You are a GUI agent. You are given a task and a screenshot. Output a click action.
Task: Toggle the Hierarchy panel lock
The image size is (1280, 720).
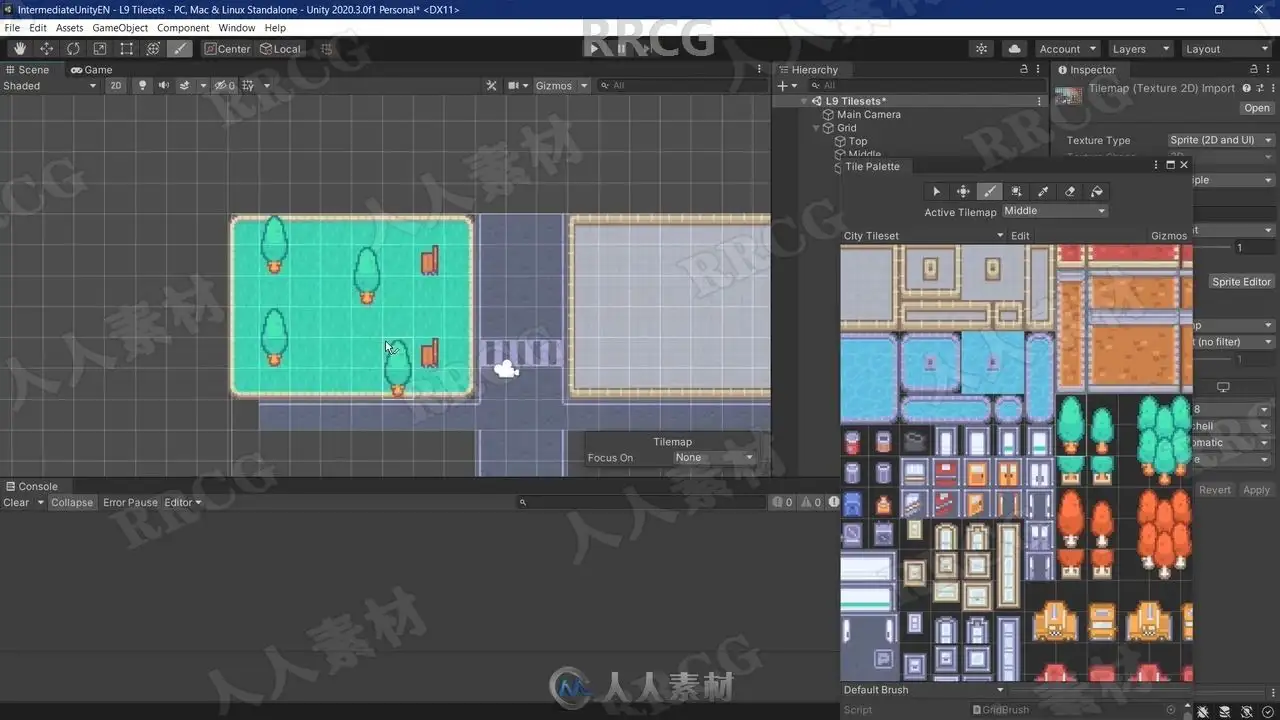(1023, 69)
